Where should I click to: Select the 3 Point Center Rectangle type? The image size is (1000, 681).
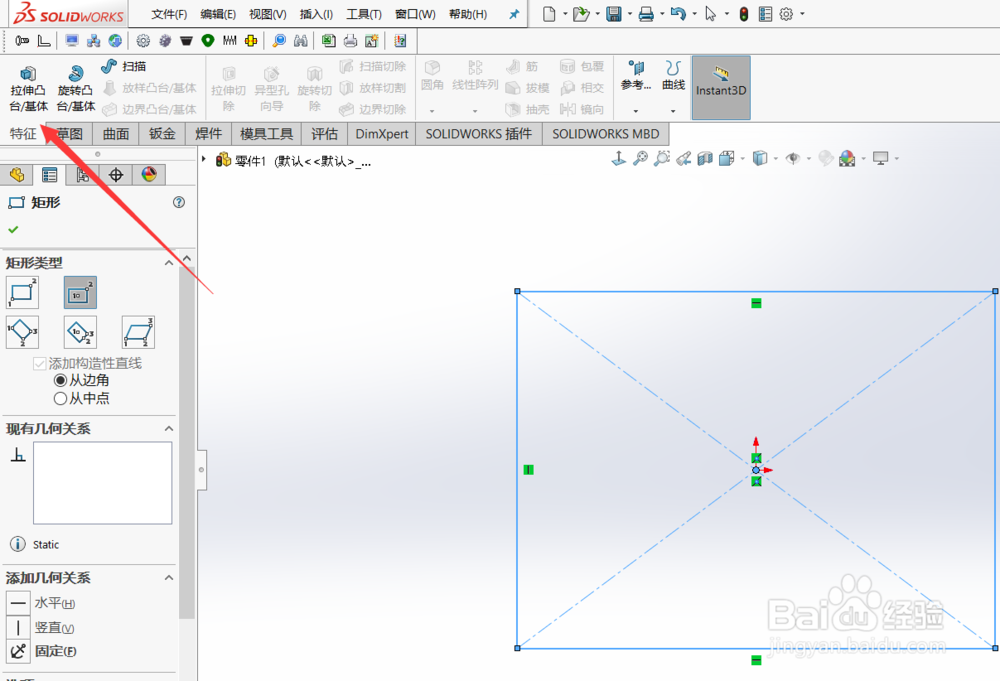[80, 332]
